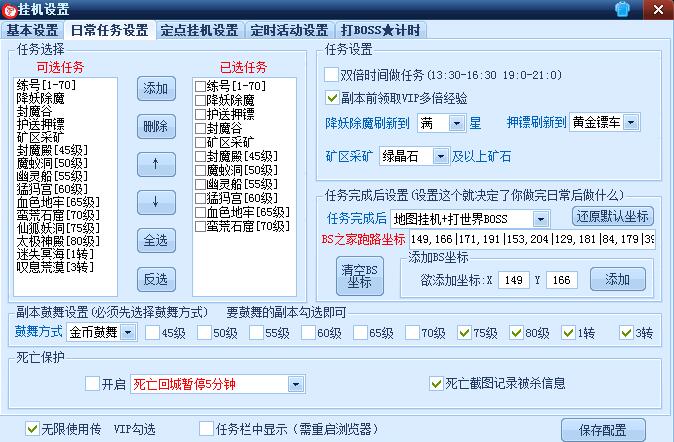Enable 60级 dungeon inspire checkbox
674x442 pixels.
tap(309, 332)
